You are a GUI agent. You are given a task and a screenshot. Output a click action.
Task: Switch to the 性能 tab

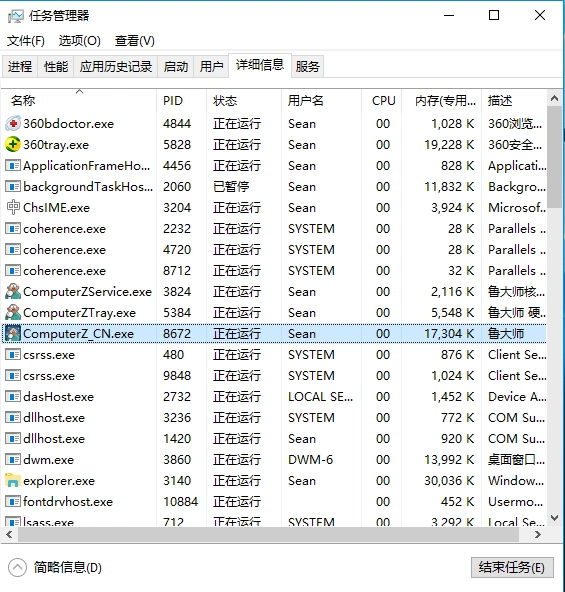tap(56, 66)
